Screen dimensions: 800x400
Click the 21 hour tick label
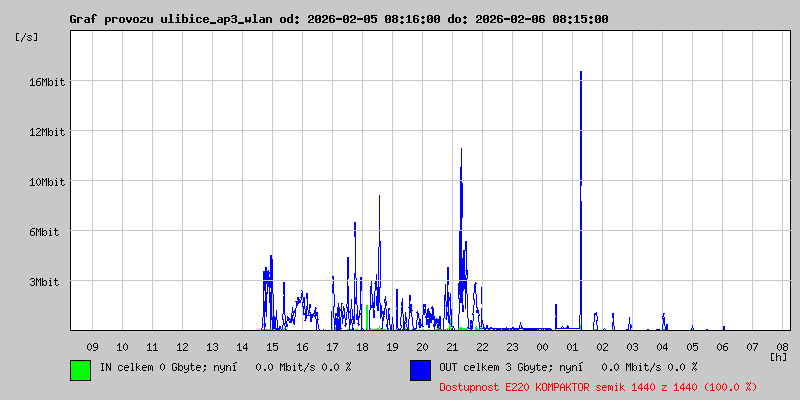click(x=452, y=347)
